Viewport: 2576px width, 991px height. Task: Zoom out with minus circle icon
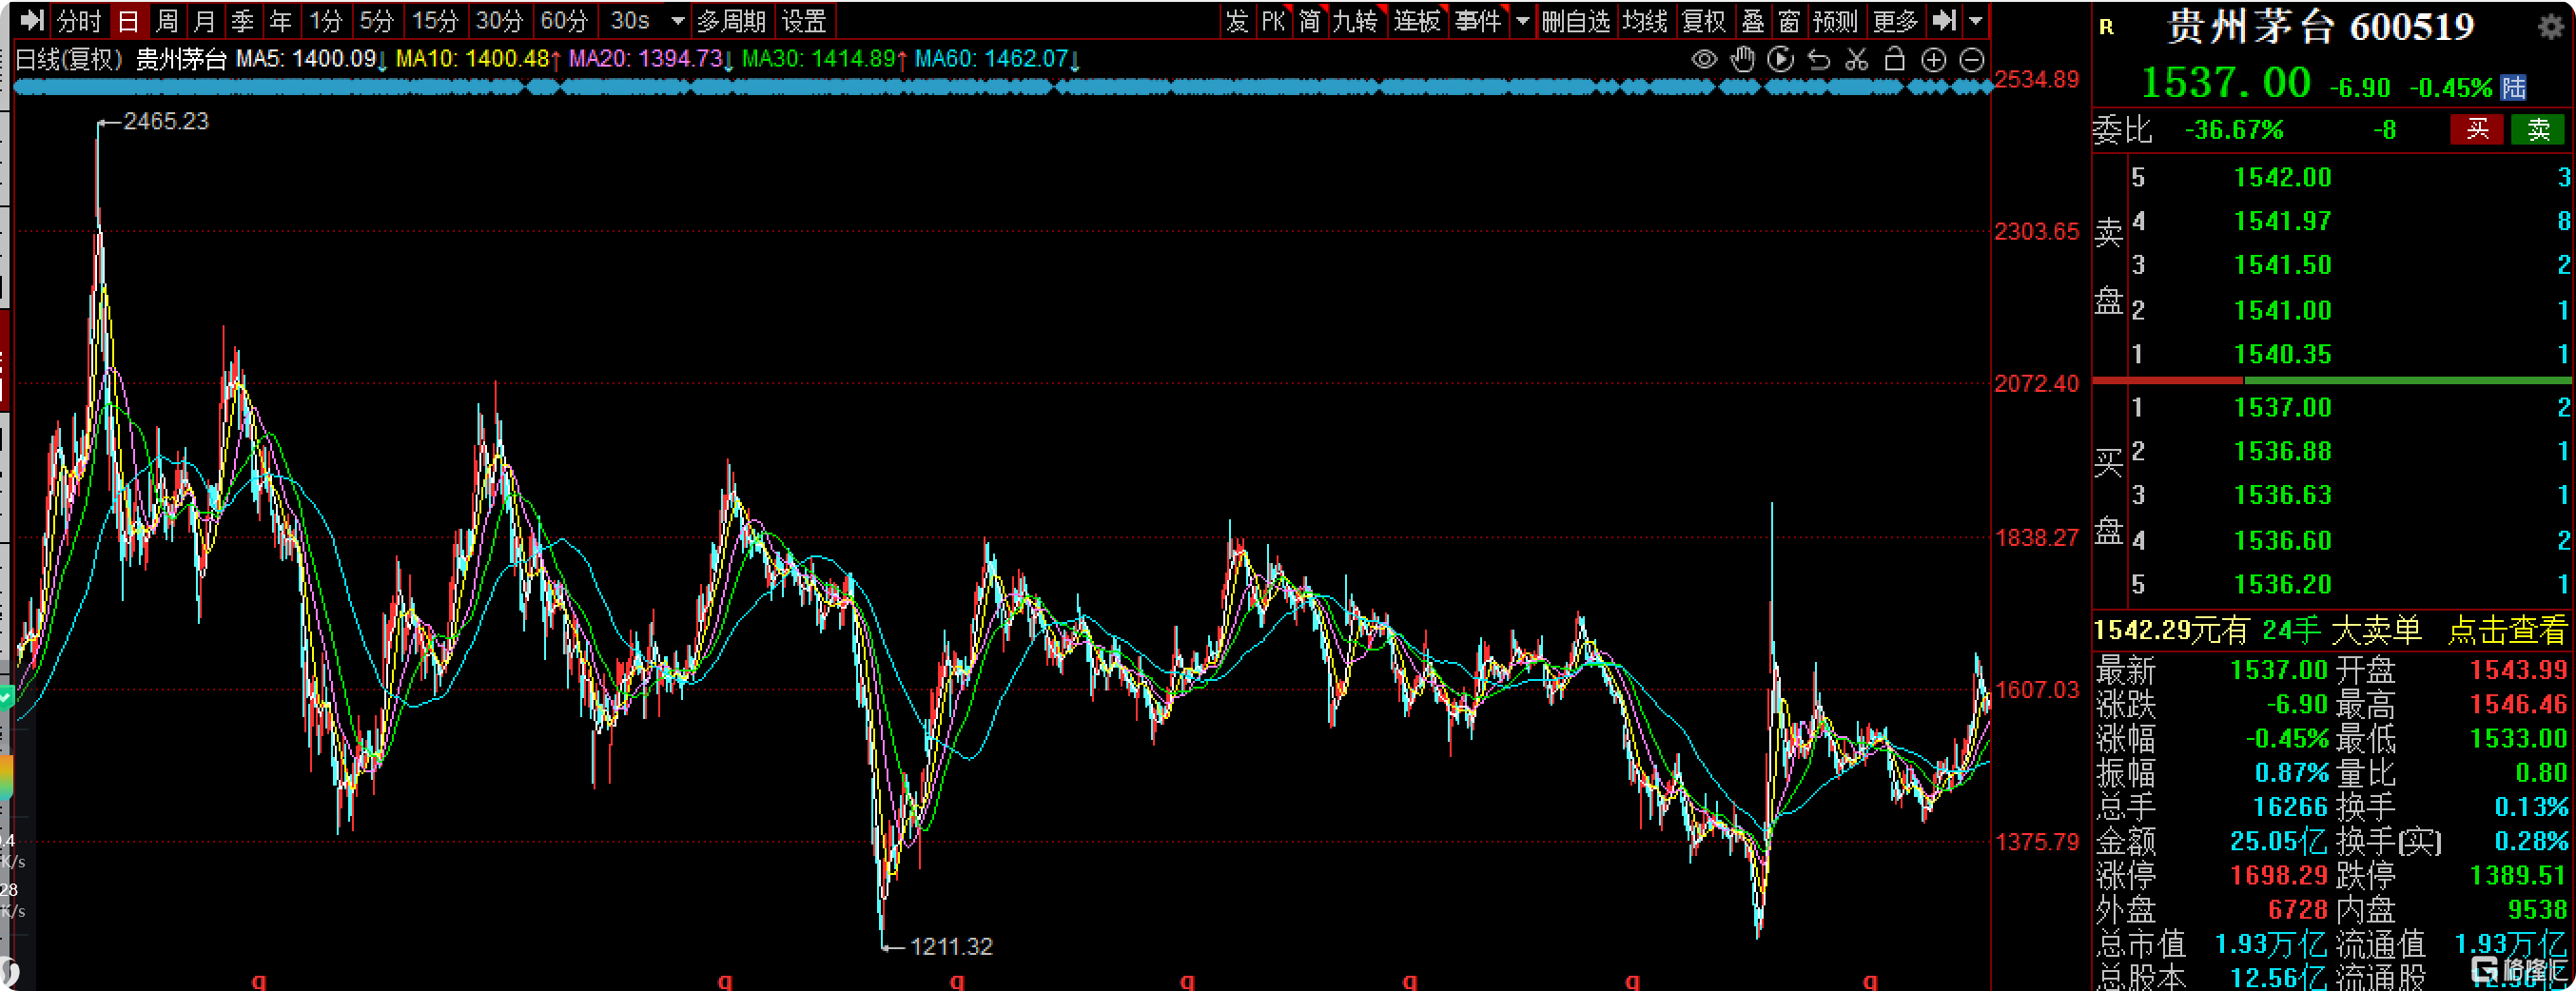(x=1971, y=60)
